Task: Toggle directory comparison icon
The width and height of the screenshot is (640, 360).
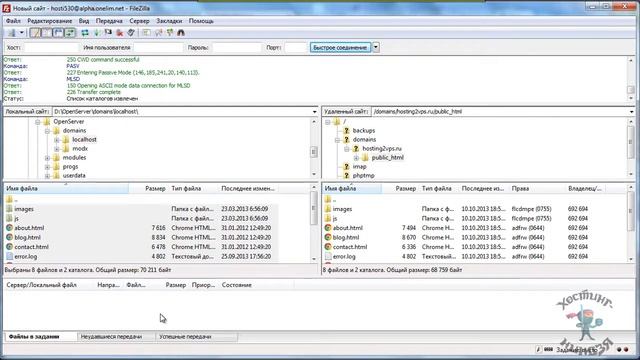Action: (158, 33)
